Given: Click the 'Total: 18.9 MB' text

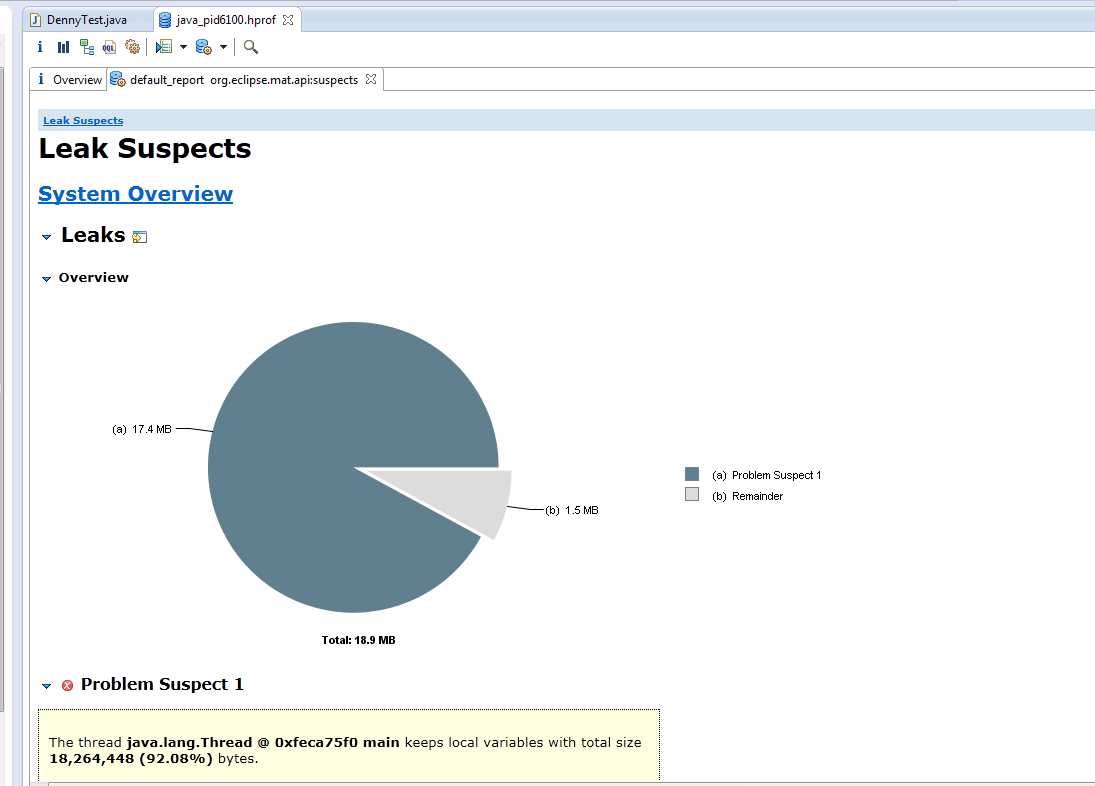Looking at the screenshot, I should 358,640.
